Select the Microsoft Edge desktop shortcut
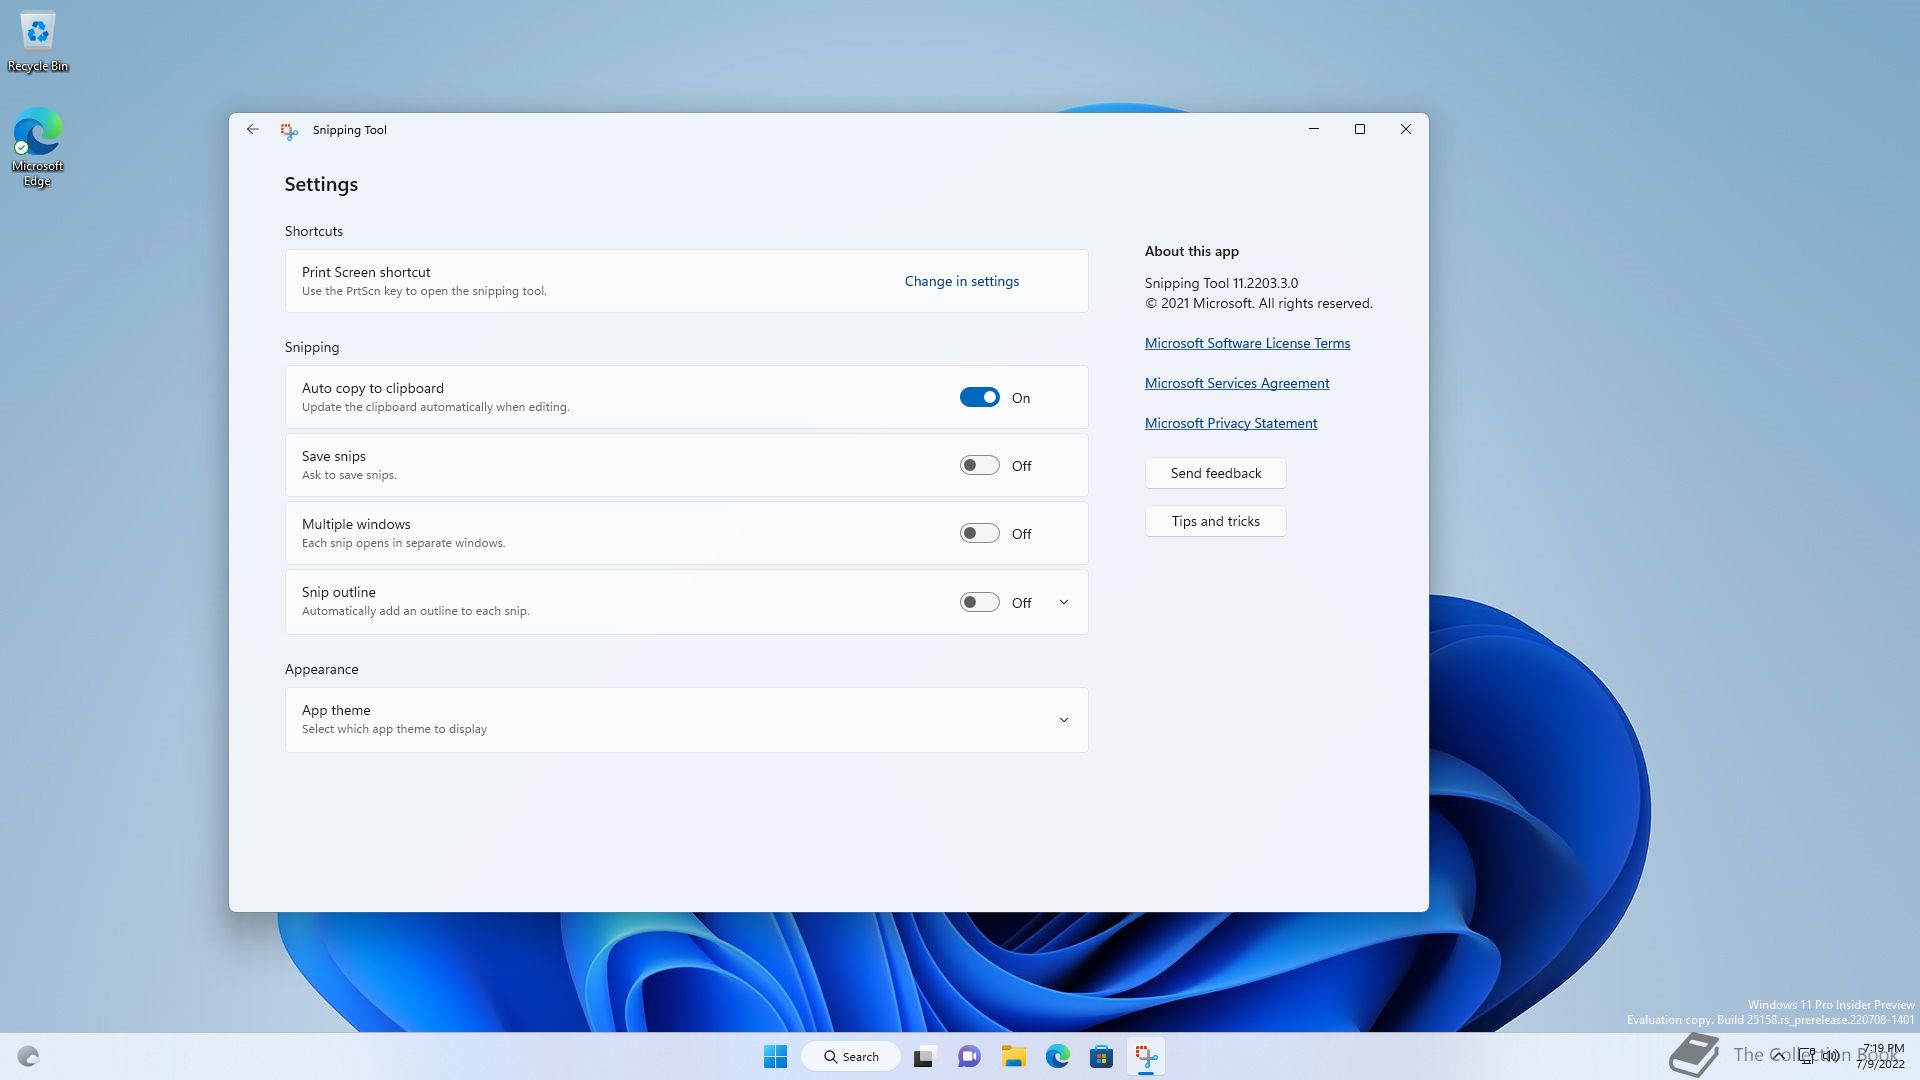1920x1080 pixels. 38,147
